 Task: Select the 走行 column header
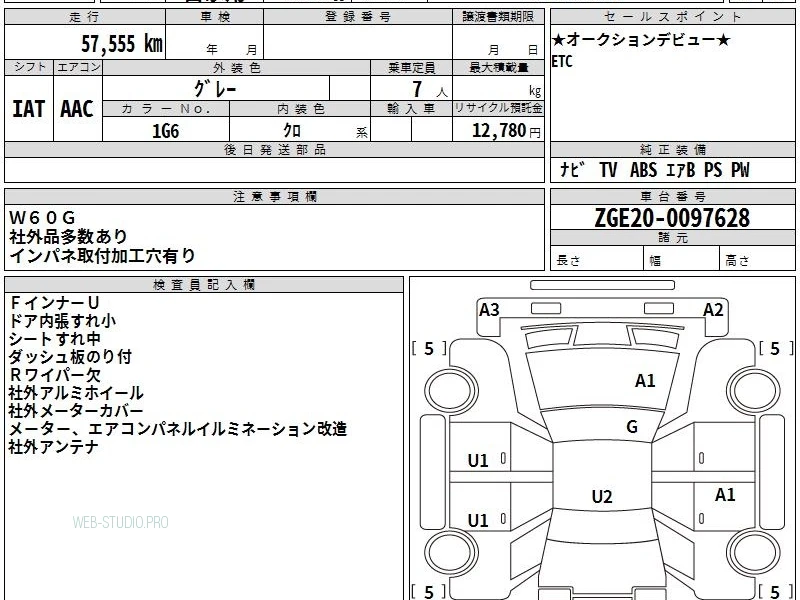pyautogui.click(x=85, y=17)
